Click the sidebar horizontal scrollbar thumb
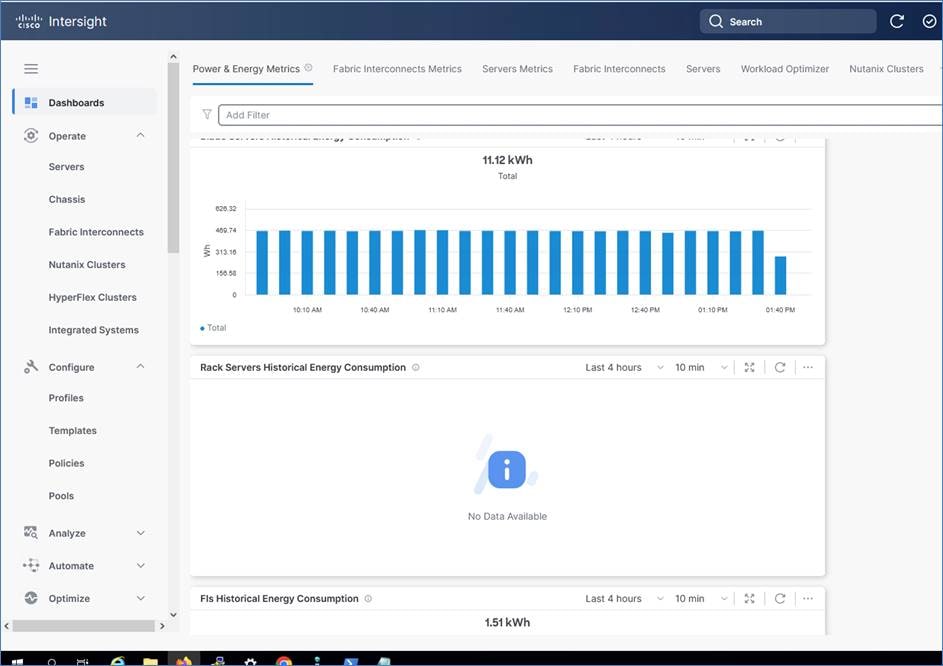Viewport: 943px width, 666px height. [84, 626]
